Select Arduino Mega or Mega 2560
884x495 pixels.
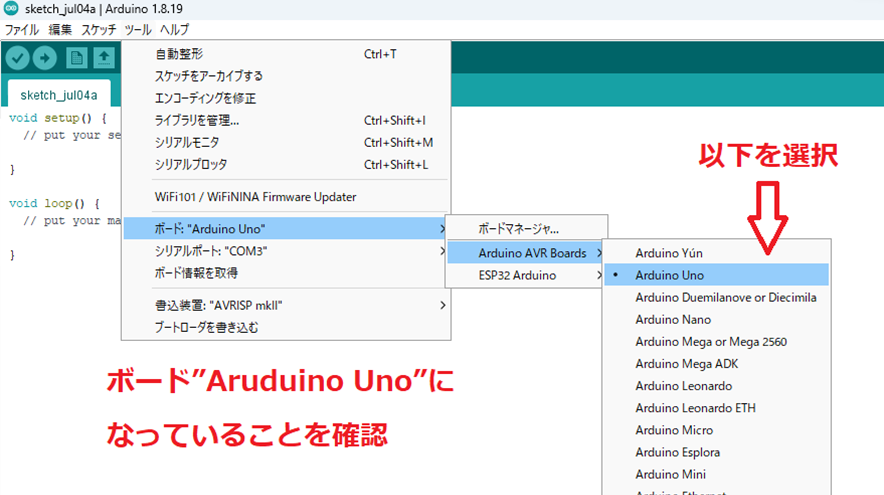[x=716, y=342]
